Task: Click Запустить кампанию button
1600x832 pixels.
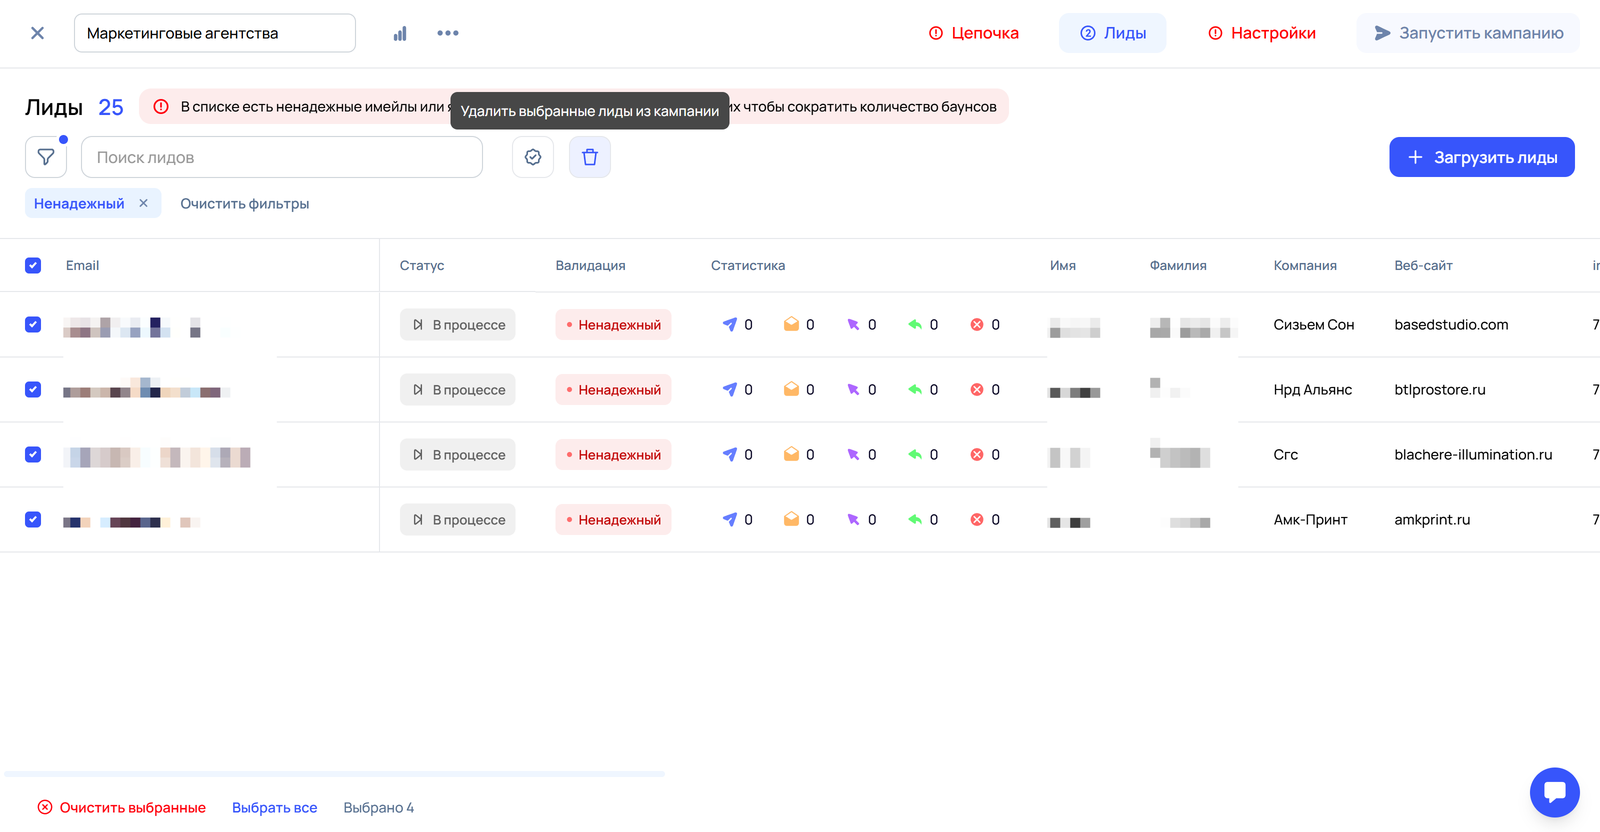Action: 1468,33
